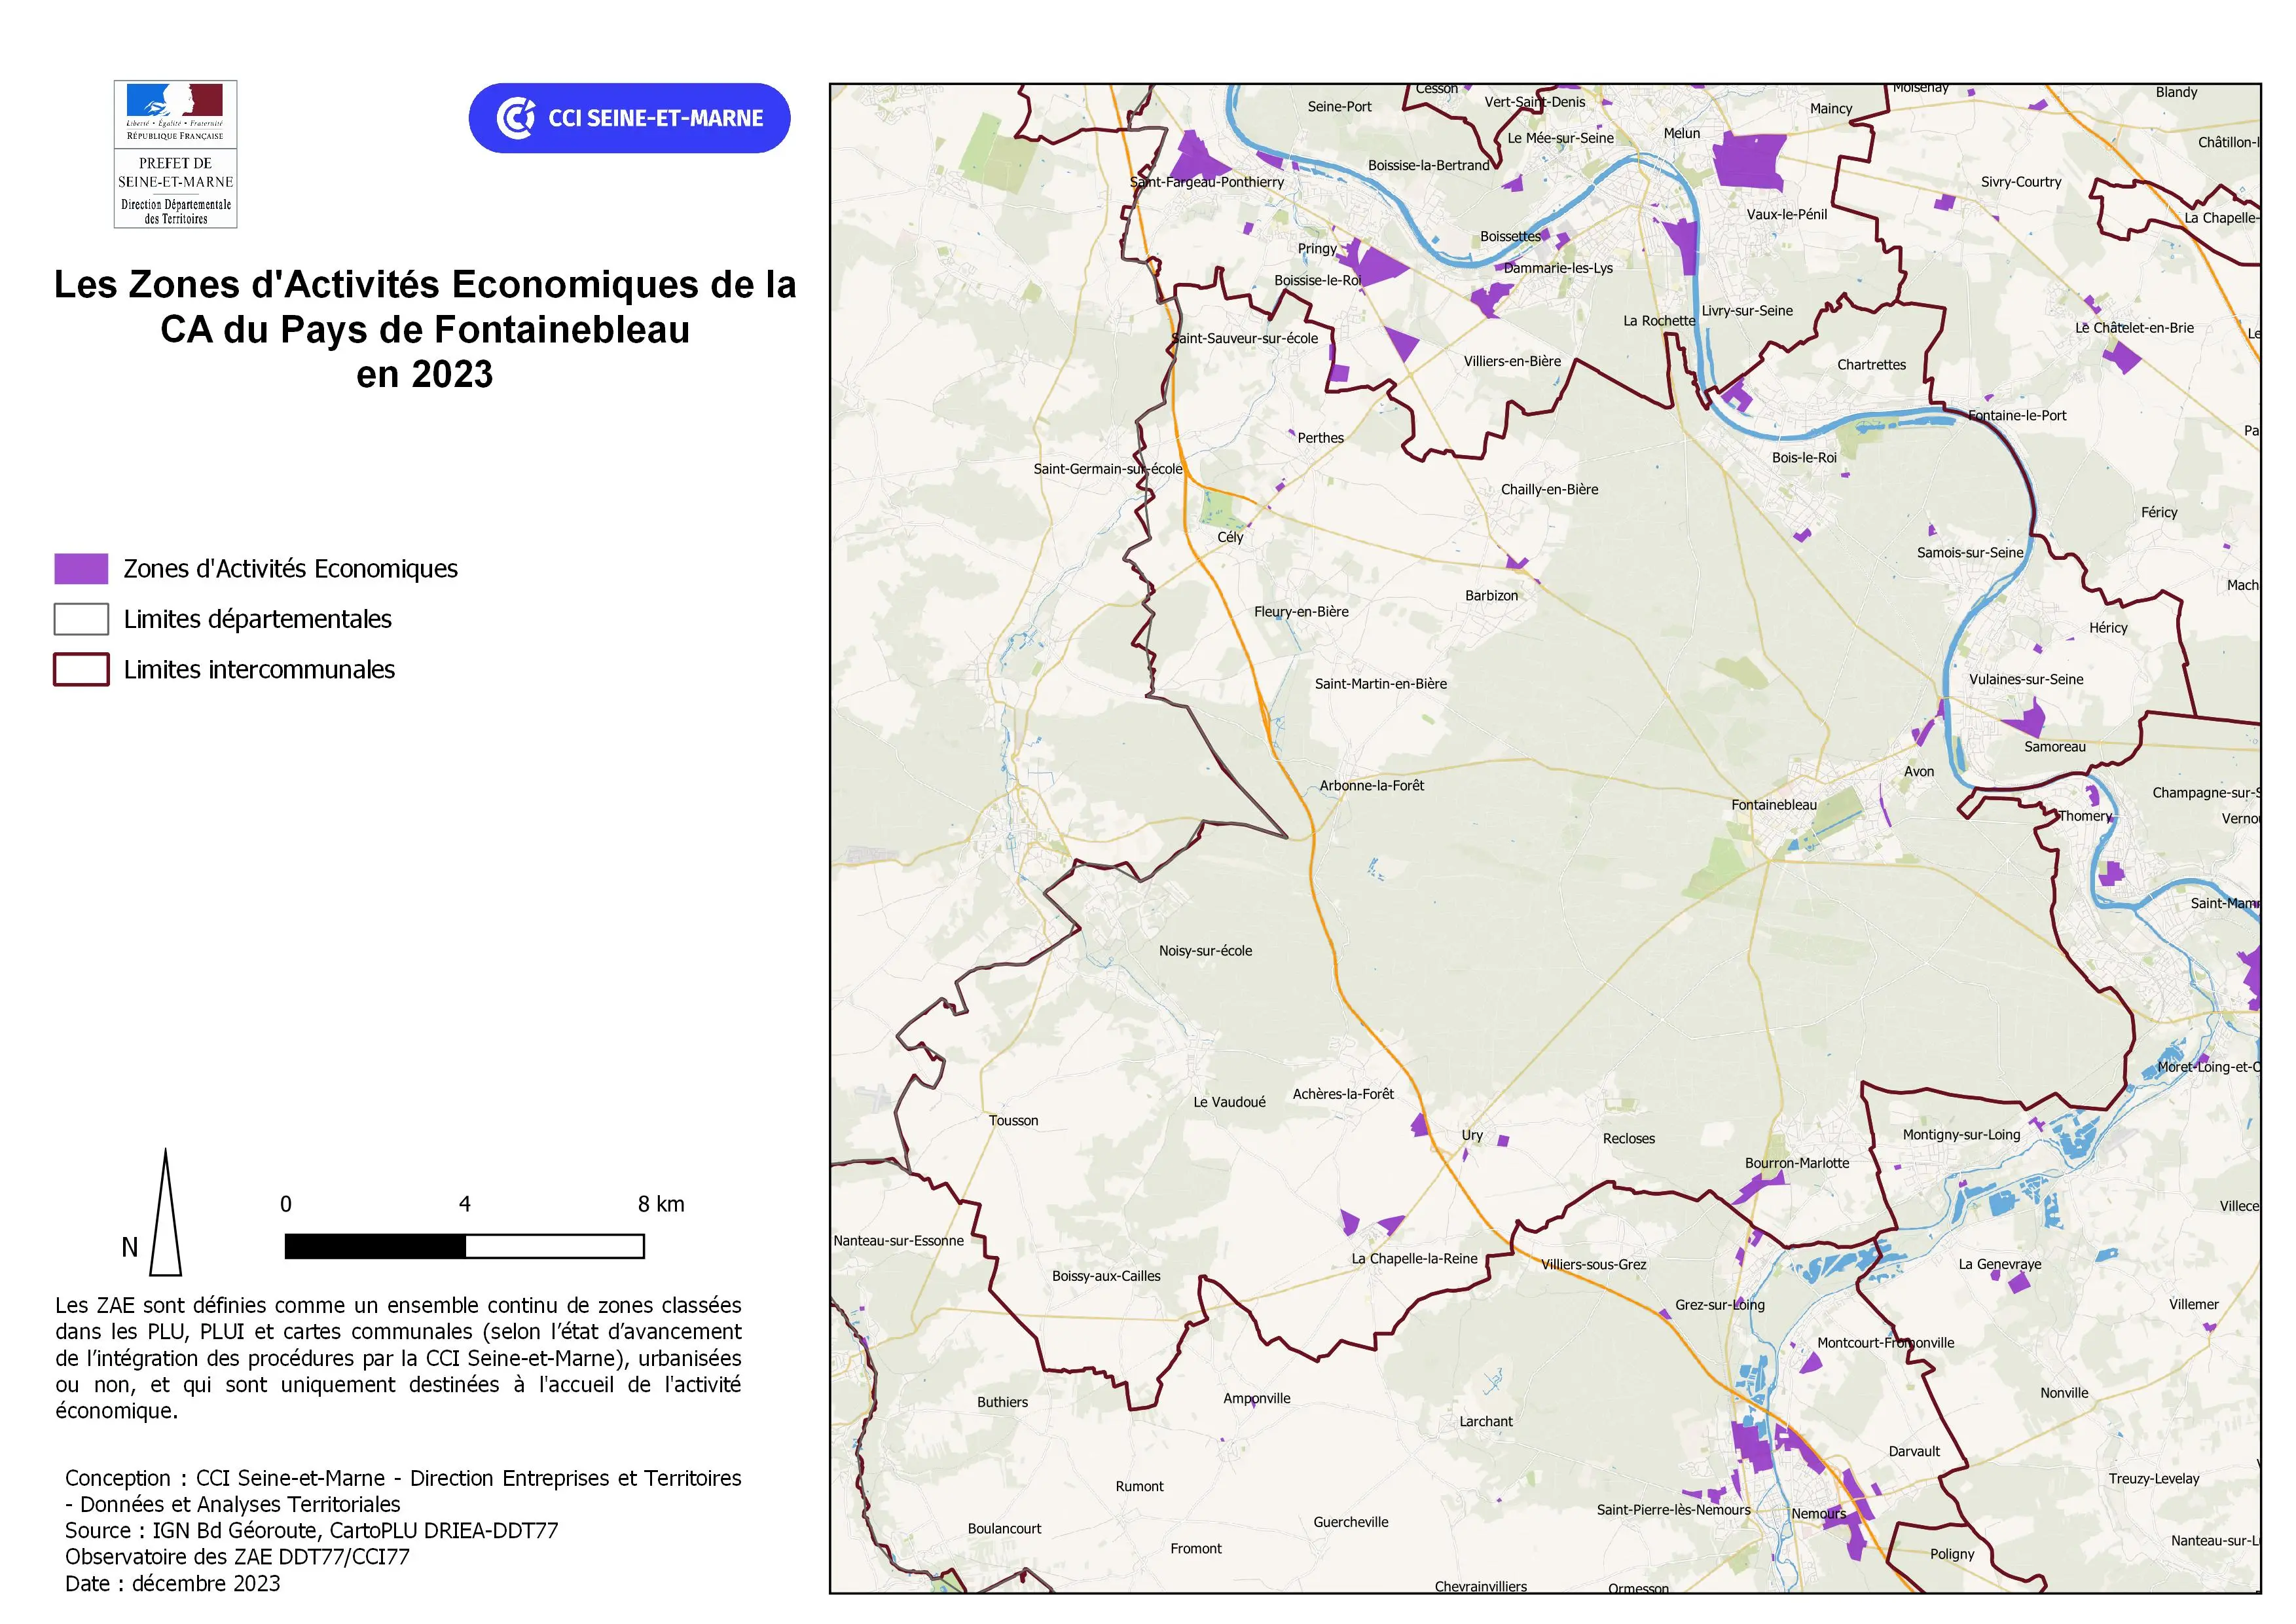Click the Nanteau-sur-Essonne label
This screenshot has height=1624, width=2296.
pos(898,1240)
